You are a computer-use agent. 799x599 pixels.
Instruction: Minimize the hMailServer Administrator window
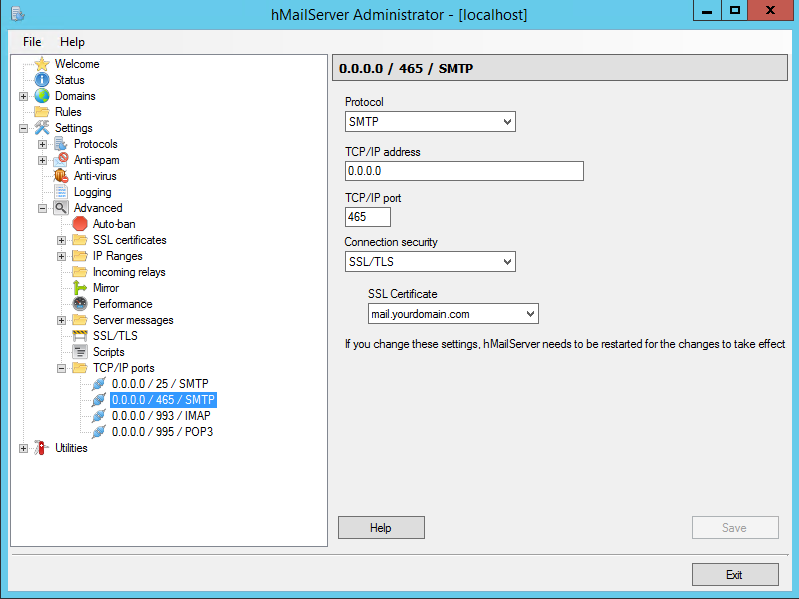707,11
